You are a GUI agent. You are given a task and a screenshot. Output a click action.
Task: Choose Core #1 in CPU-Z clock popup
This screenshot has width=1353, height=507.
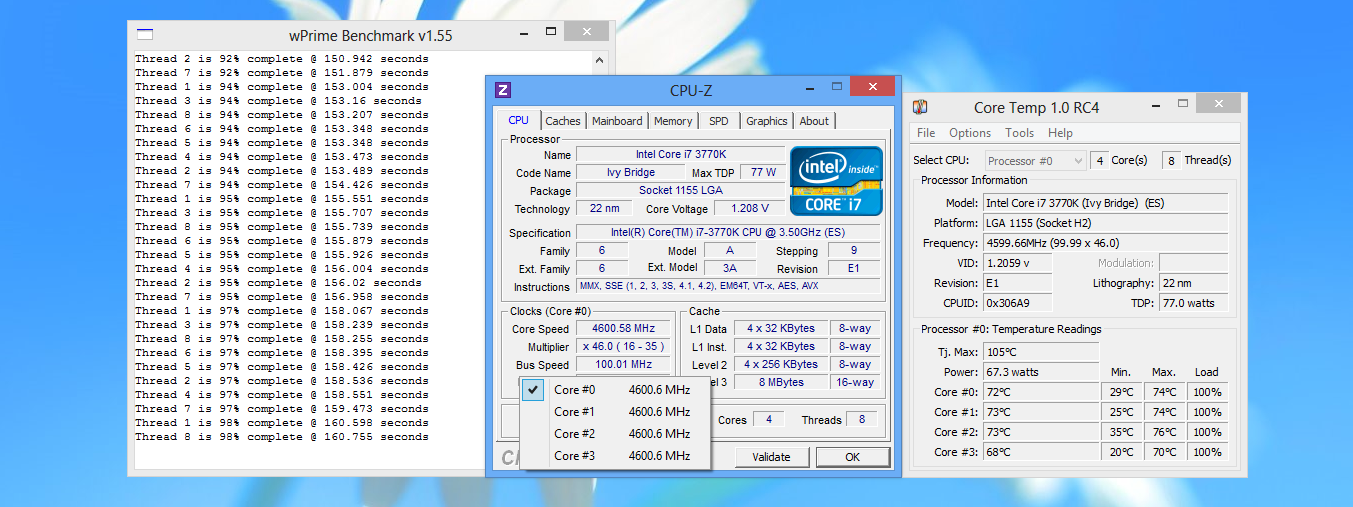coord(615,412)
